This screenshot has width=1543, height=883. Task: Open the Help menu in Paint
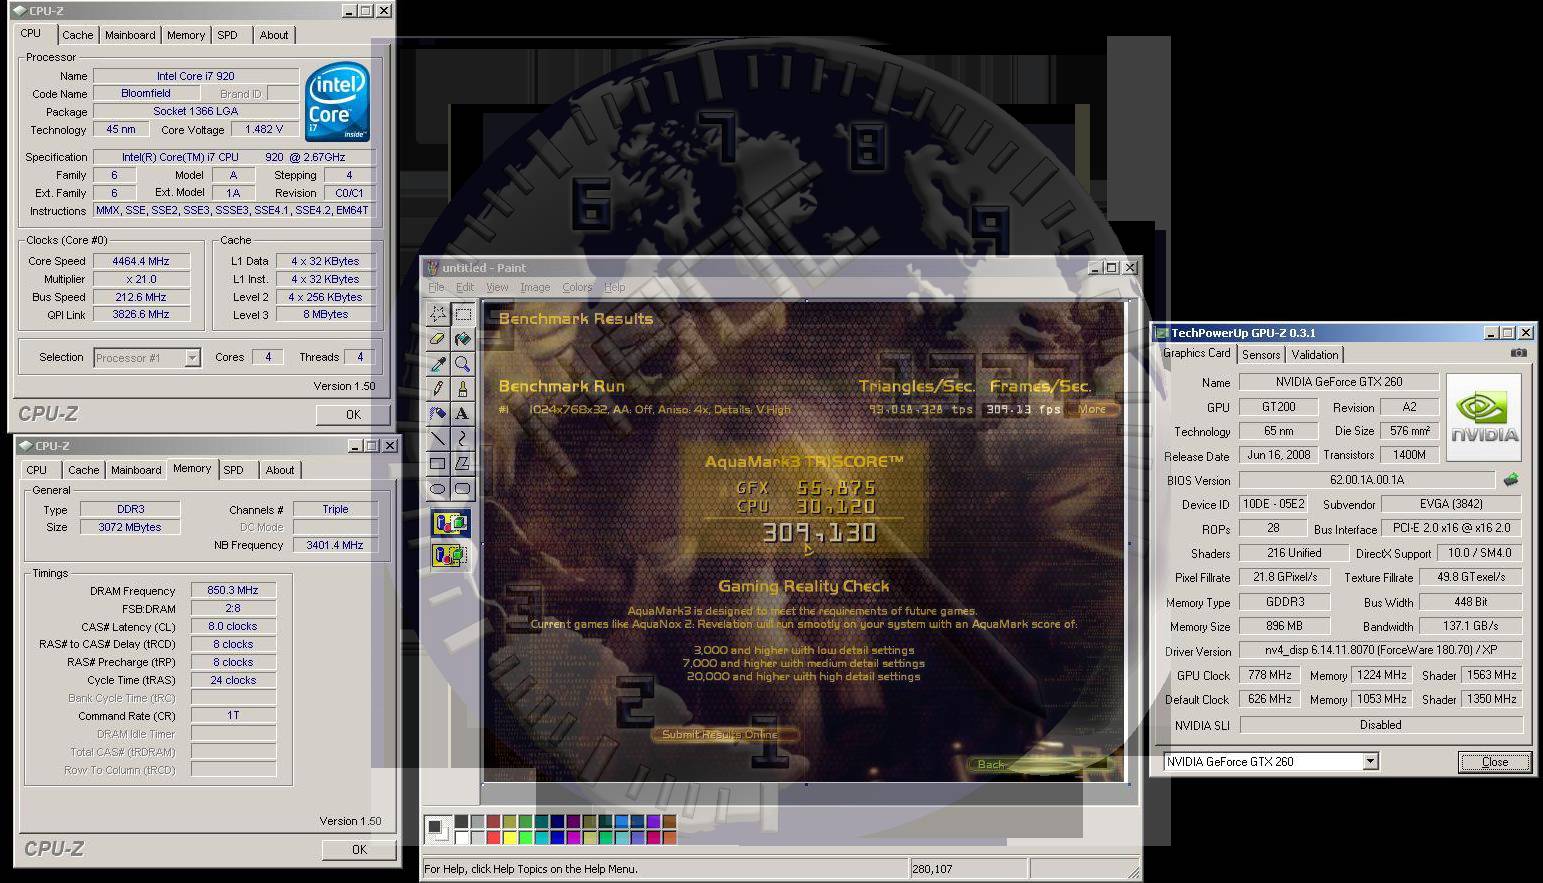[x=615, y=287]
